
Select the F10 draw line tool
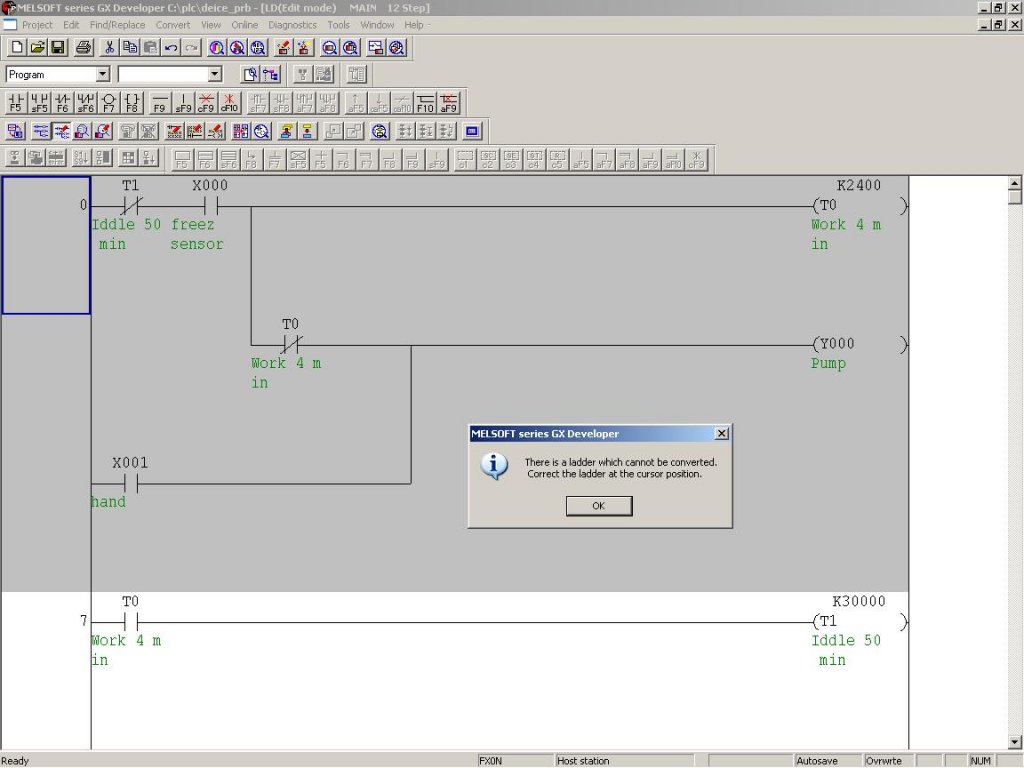point(425,103)
